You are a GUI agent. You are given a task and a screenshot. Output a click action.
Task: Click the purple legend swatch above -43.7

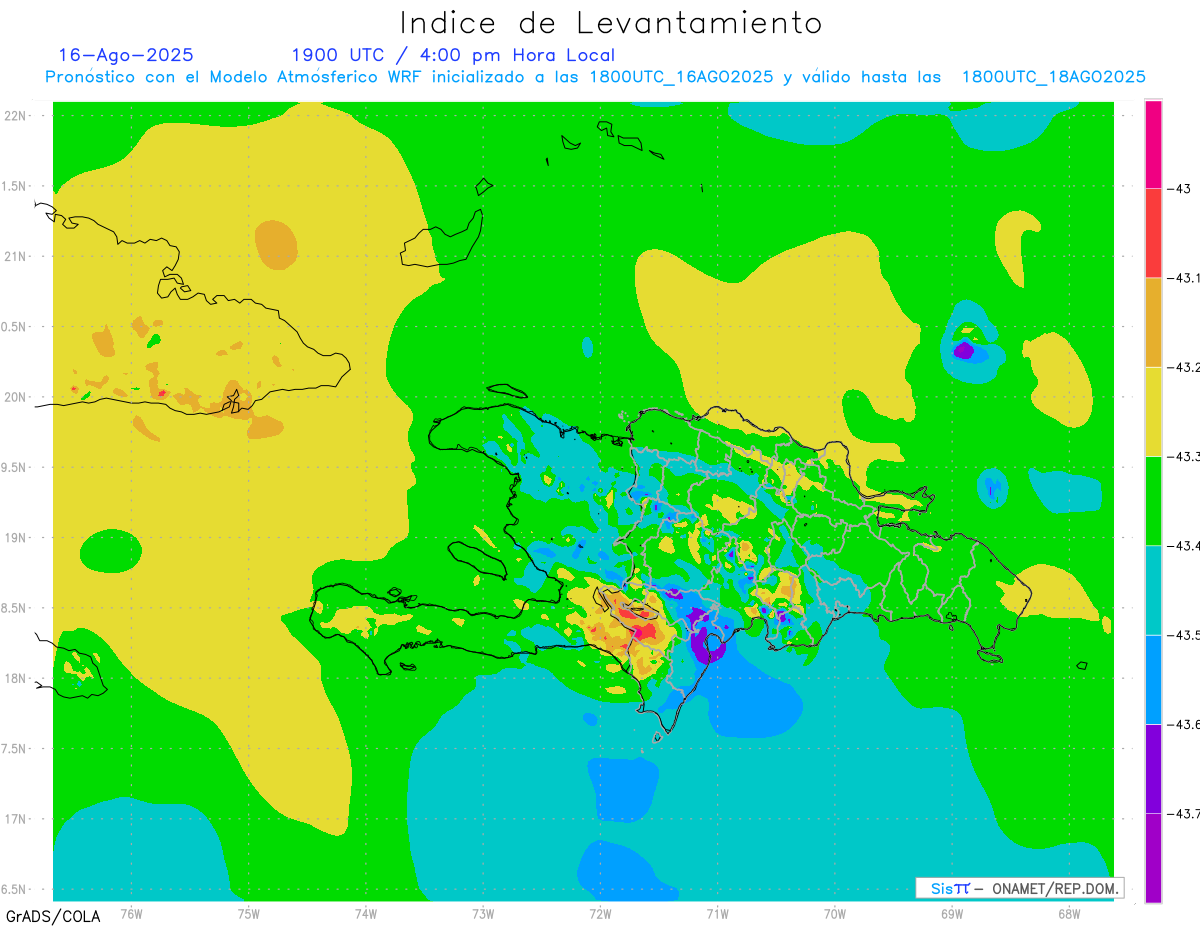[1153, 768]
